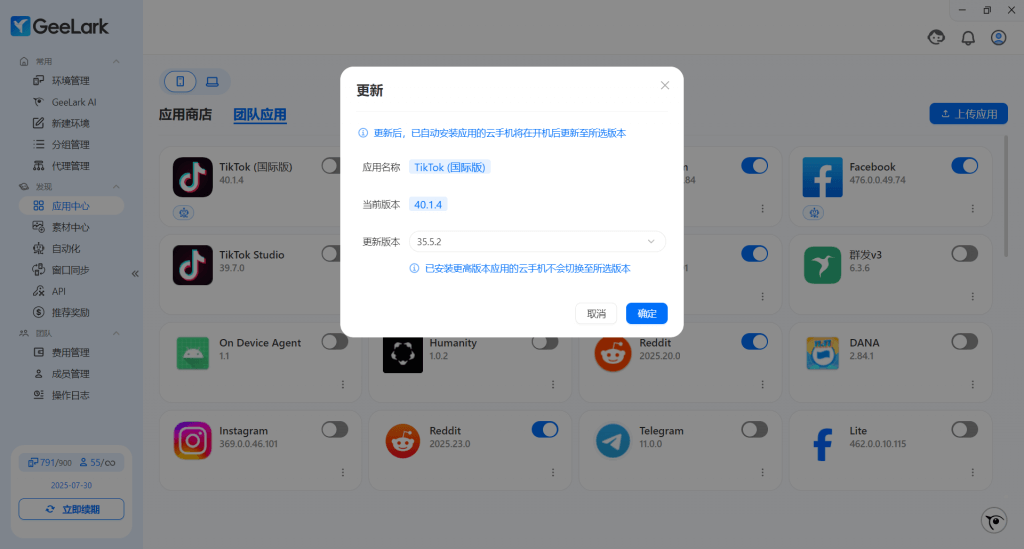Switch to the 应用商店 tab

tap(185, 115)
